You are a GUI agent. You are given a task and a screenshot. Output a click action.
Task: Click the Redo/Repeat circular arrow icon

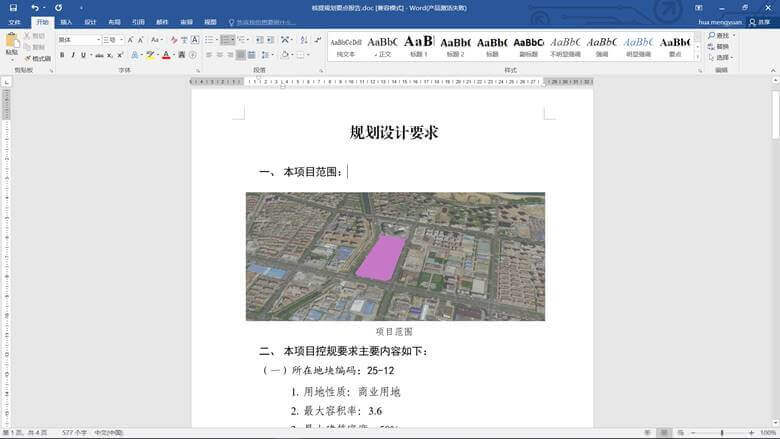click(x=58, y=7)
